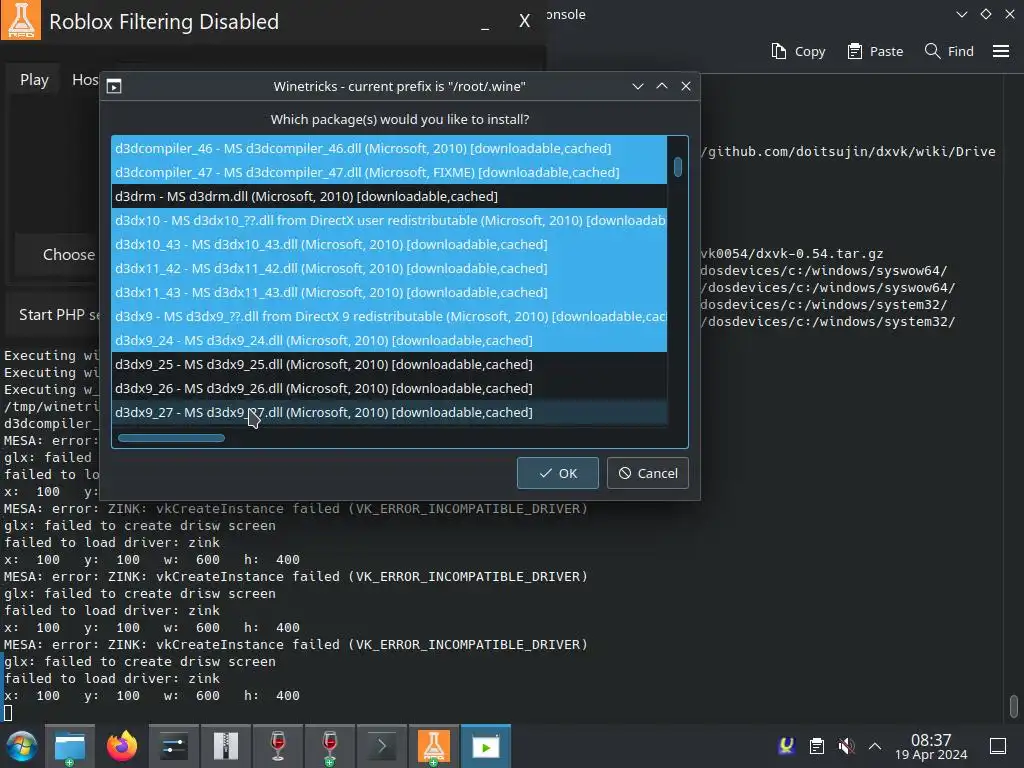Unmute via the volume tray icon

[846, 746]
